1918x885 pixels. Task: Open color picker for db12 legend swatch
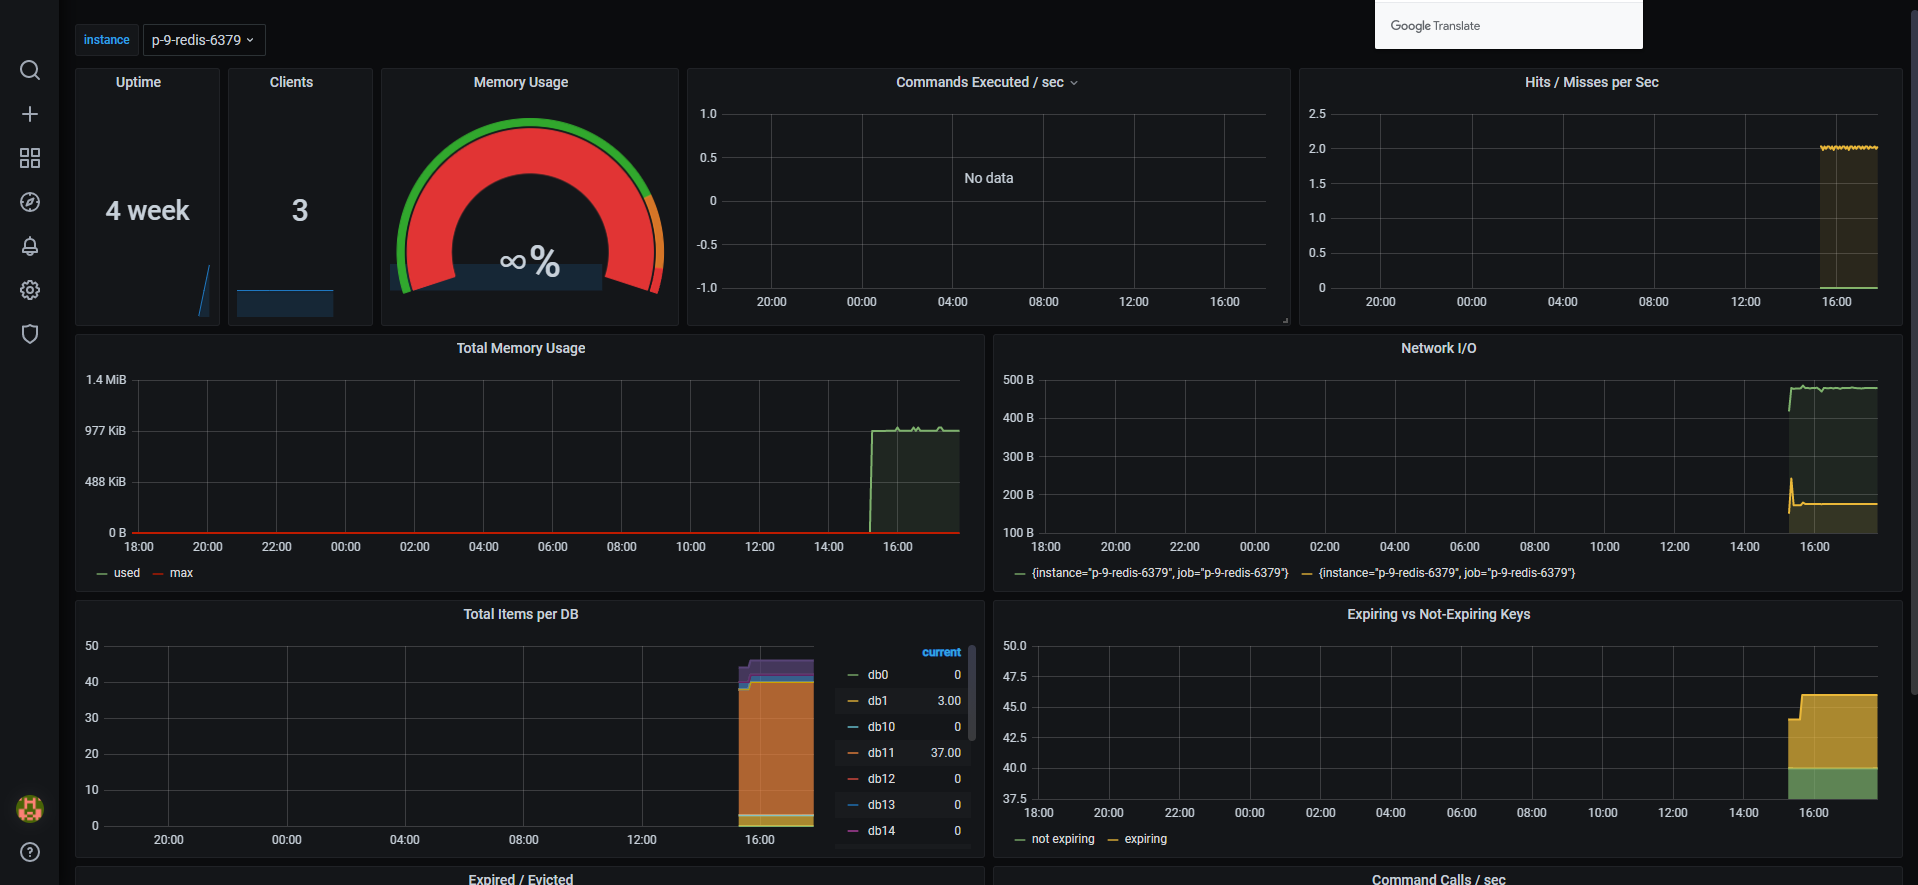click(853, 779)
